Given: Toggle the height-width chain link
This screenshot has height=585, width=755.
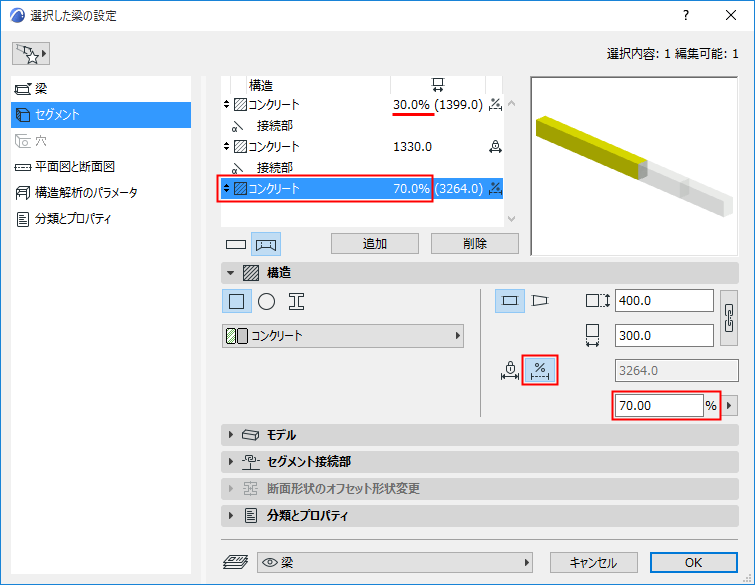Looking at the screenshot, I should 729,318.
